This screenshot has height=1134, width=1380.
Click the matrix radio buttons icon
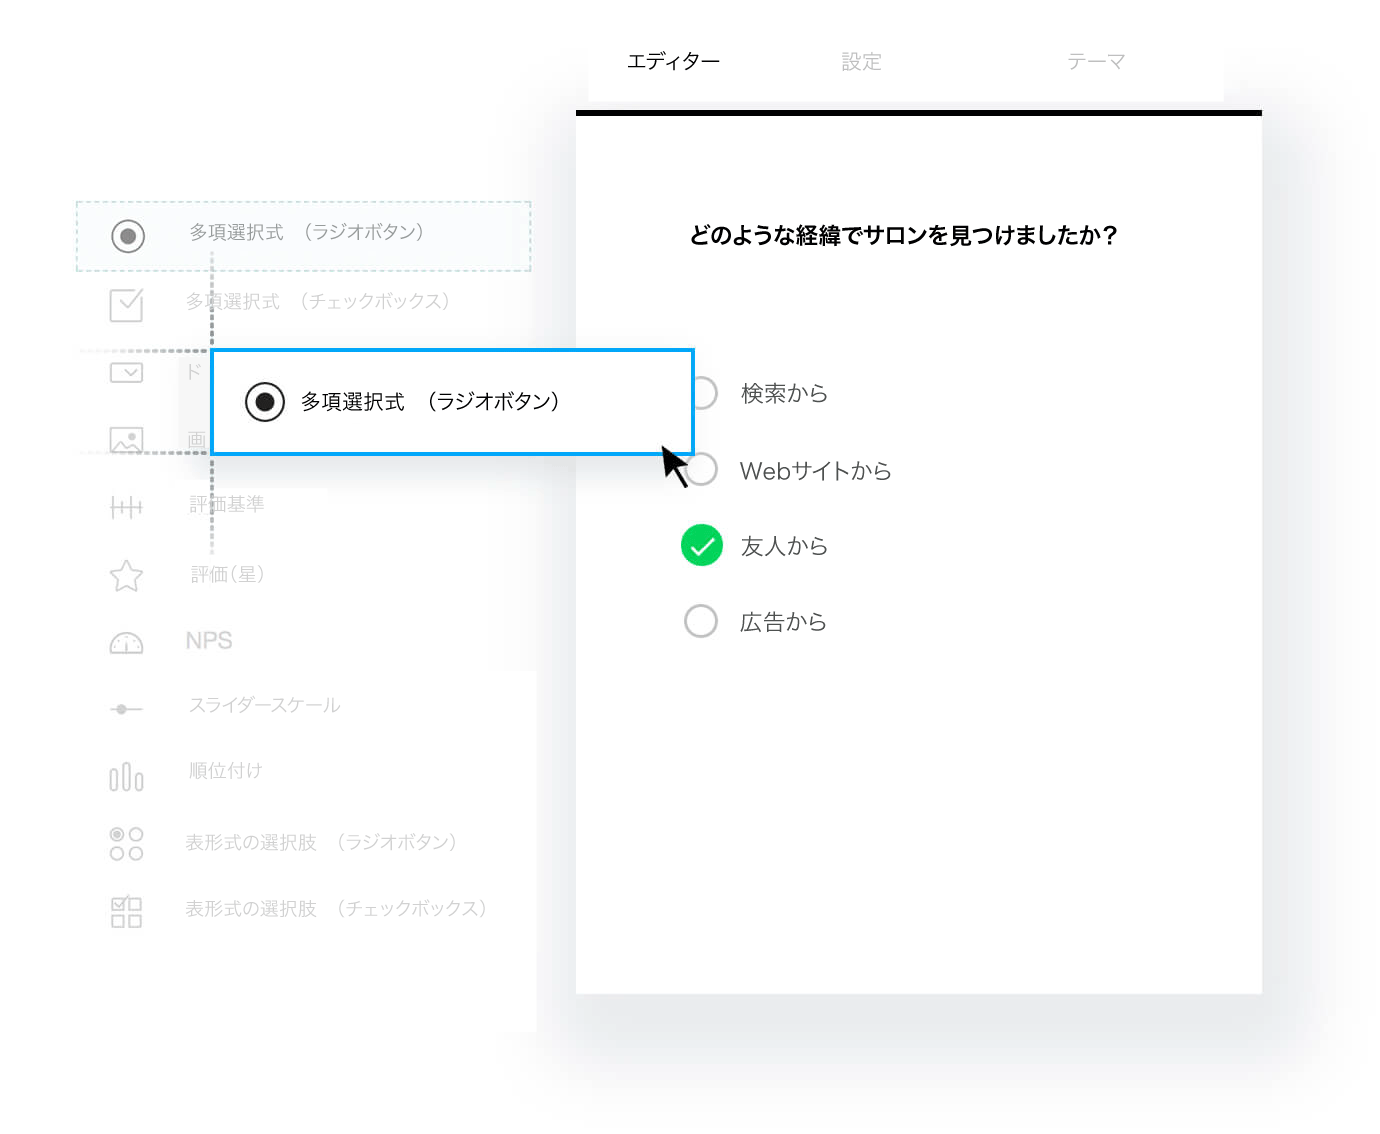126,844
